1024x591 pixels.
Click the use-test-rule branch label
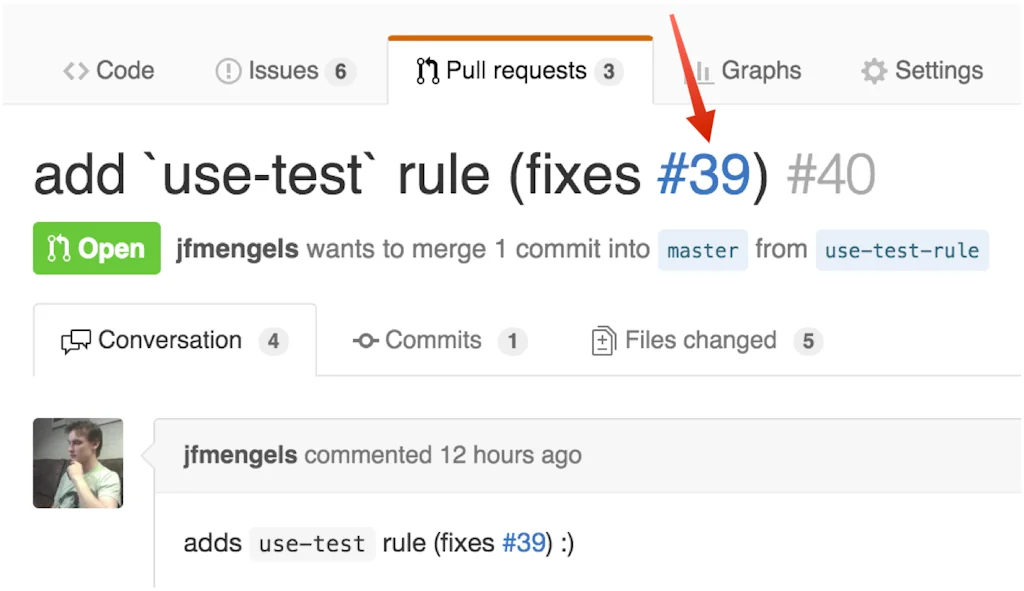pos(902,250)
